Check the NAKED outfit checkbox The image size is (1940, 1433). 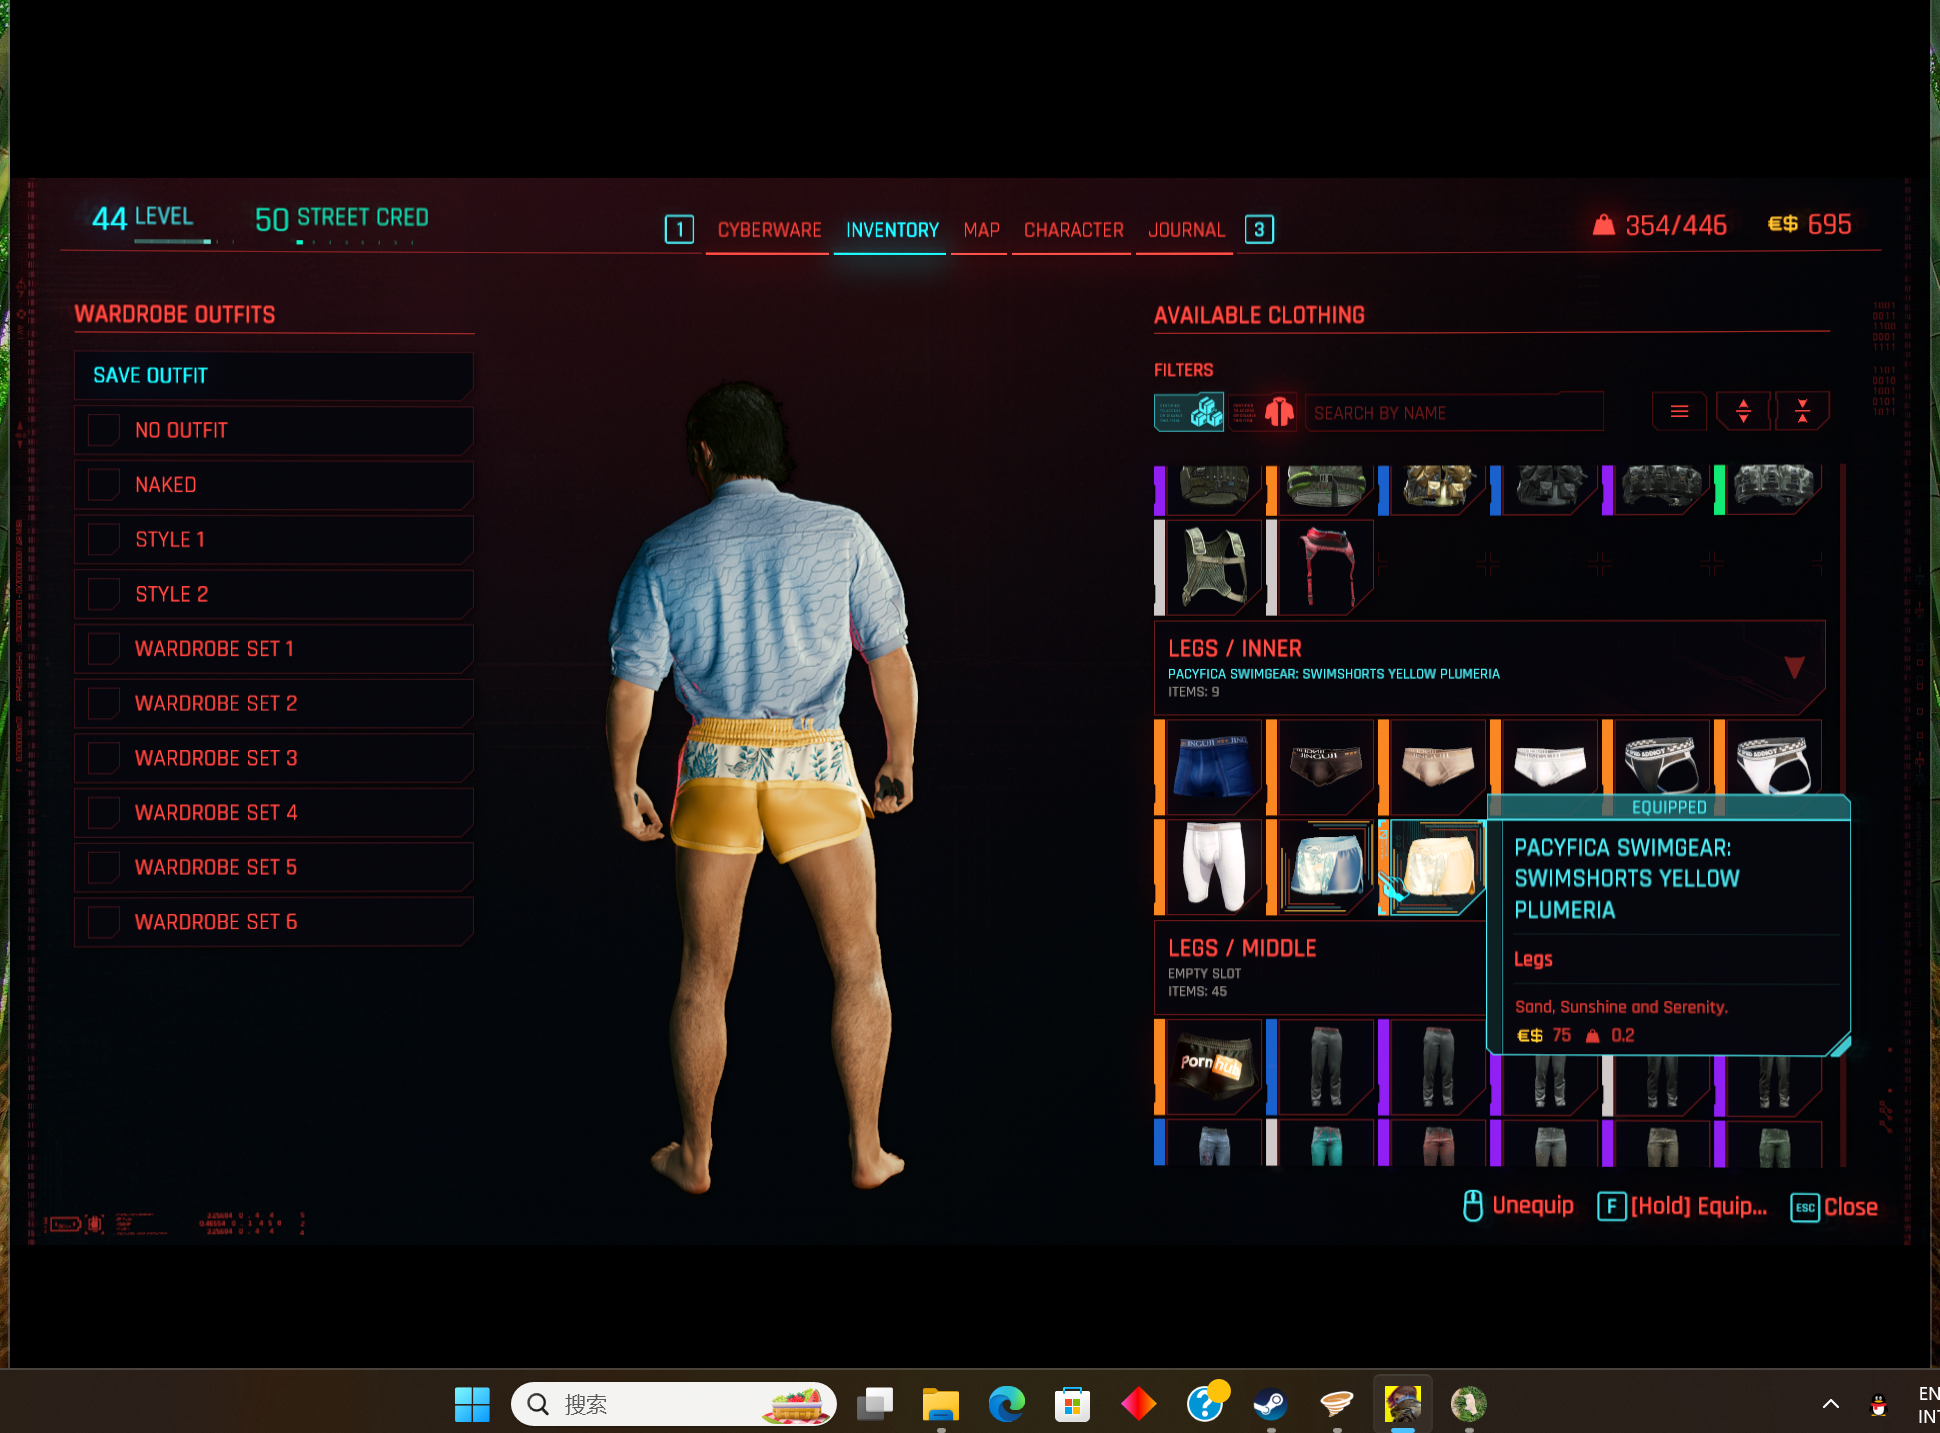[x=104, y=485]
